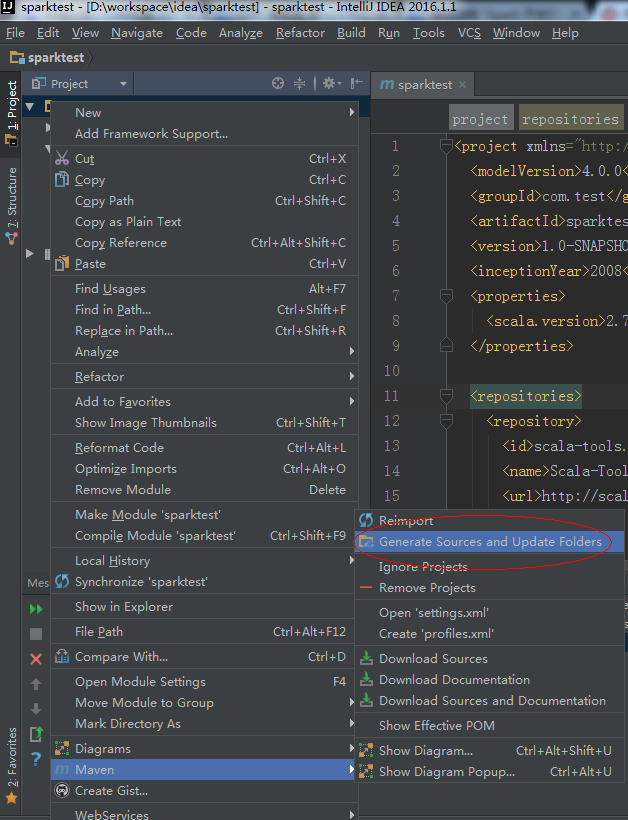This screenshot has height=820, width=628.
Task: Fold the properties block at line 7
Action: 446,296
